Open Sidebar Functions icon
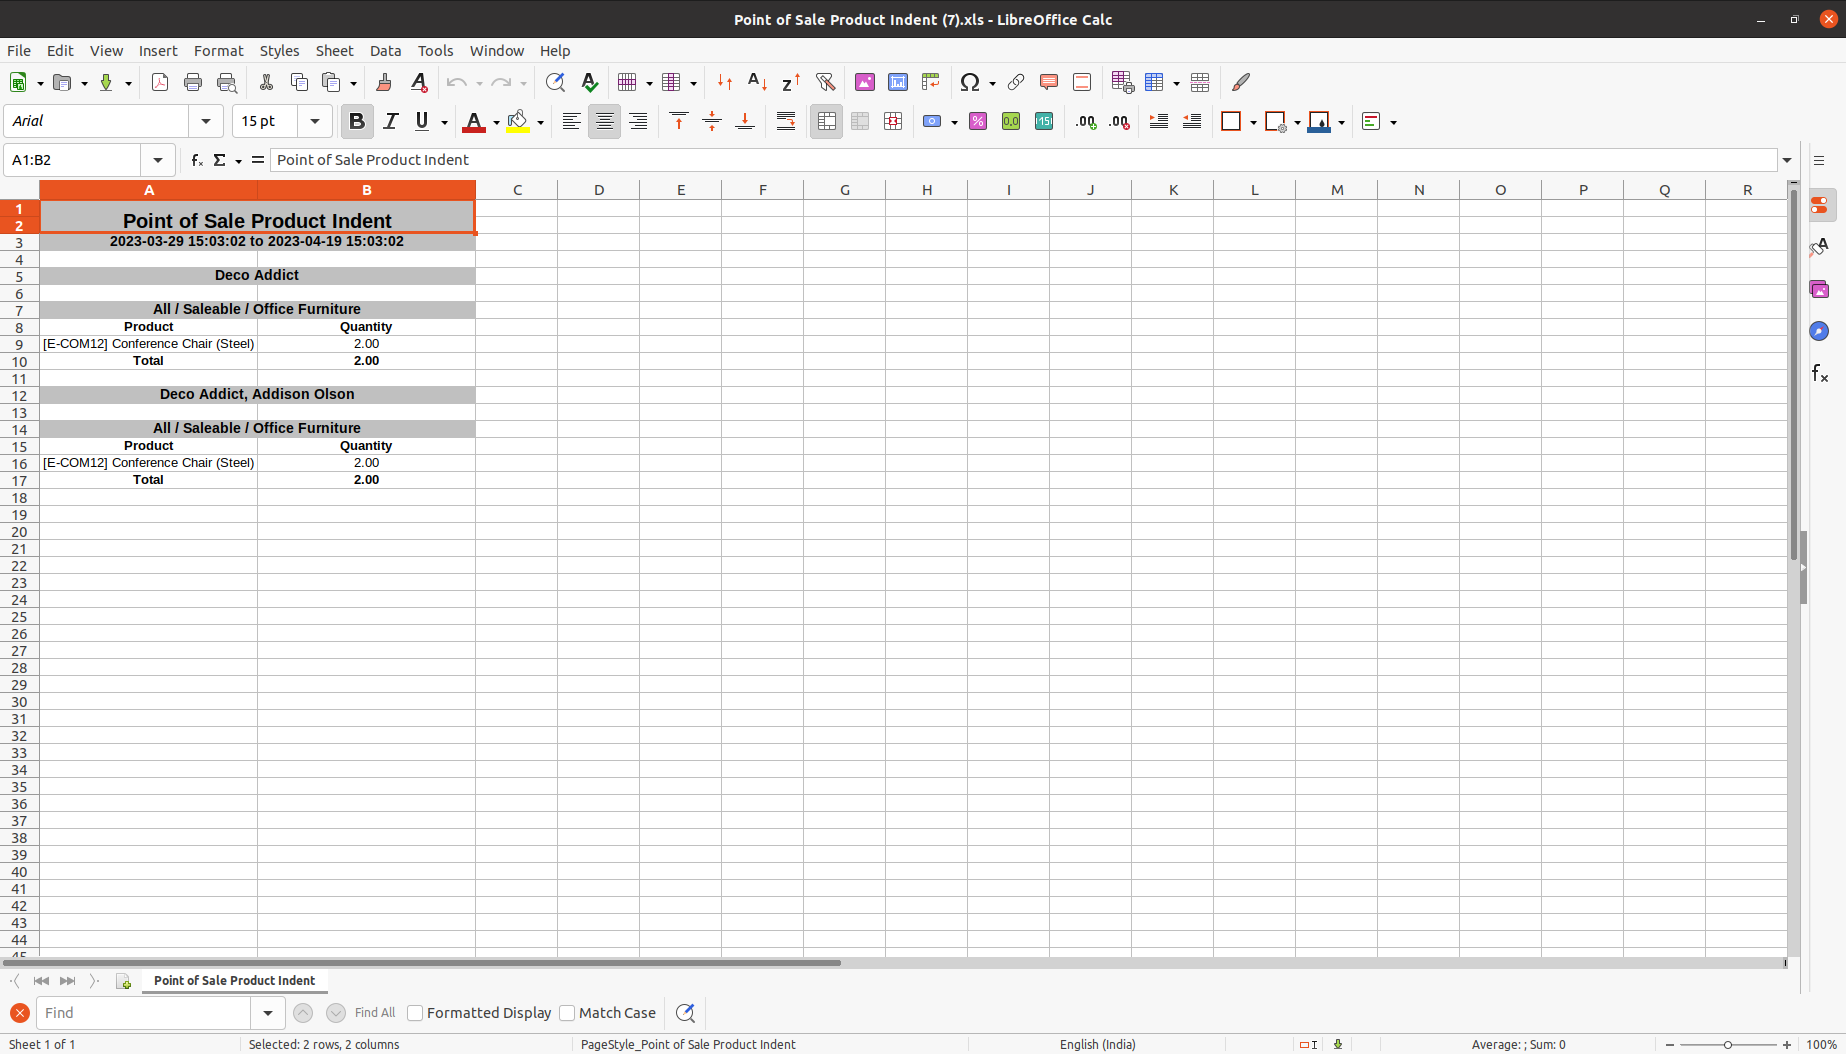Image resolution: width=1846 pixels, height=1054 pixels. pyautogui.click(x=1819, y=373)
